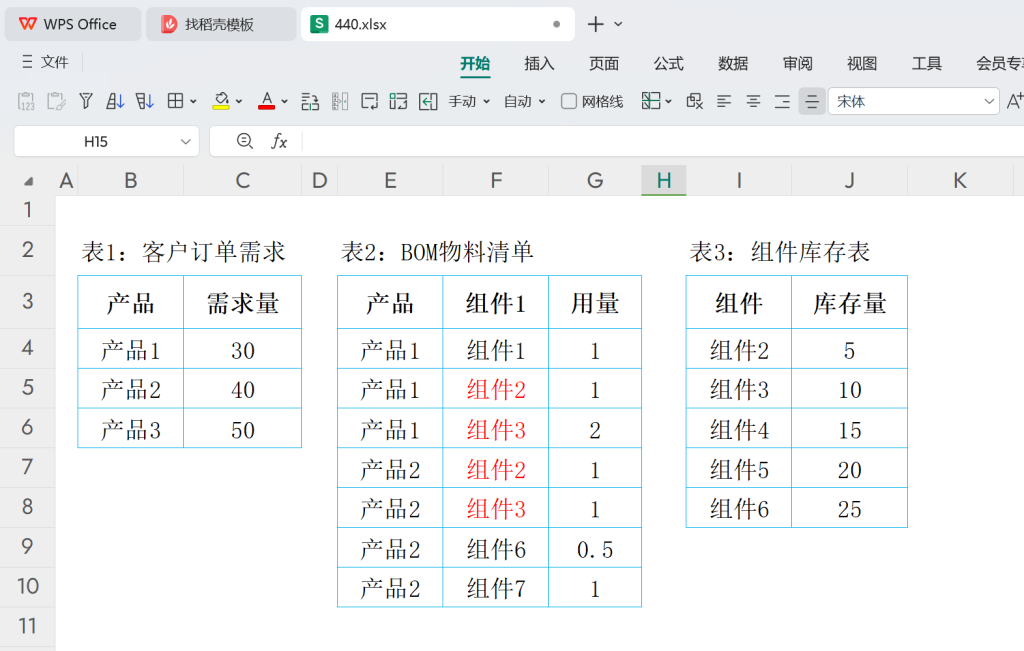
Task: Click the green left-arrow indent icon
Action: tap(428, 101)
